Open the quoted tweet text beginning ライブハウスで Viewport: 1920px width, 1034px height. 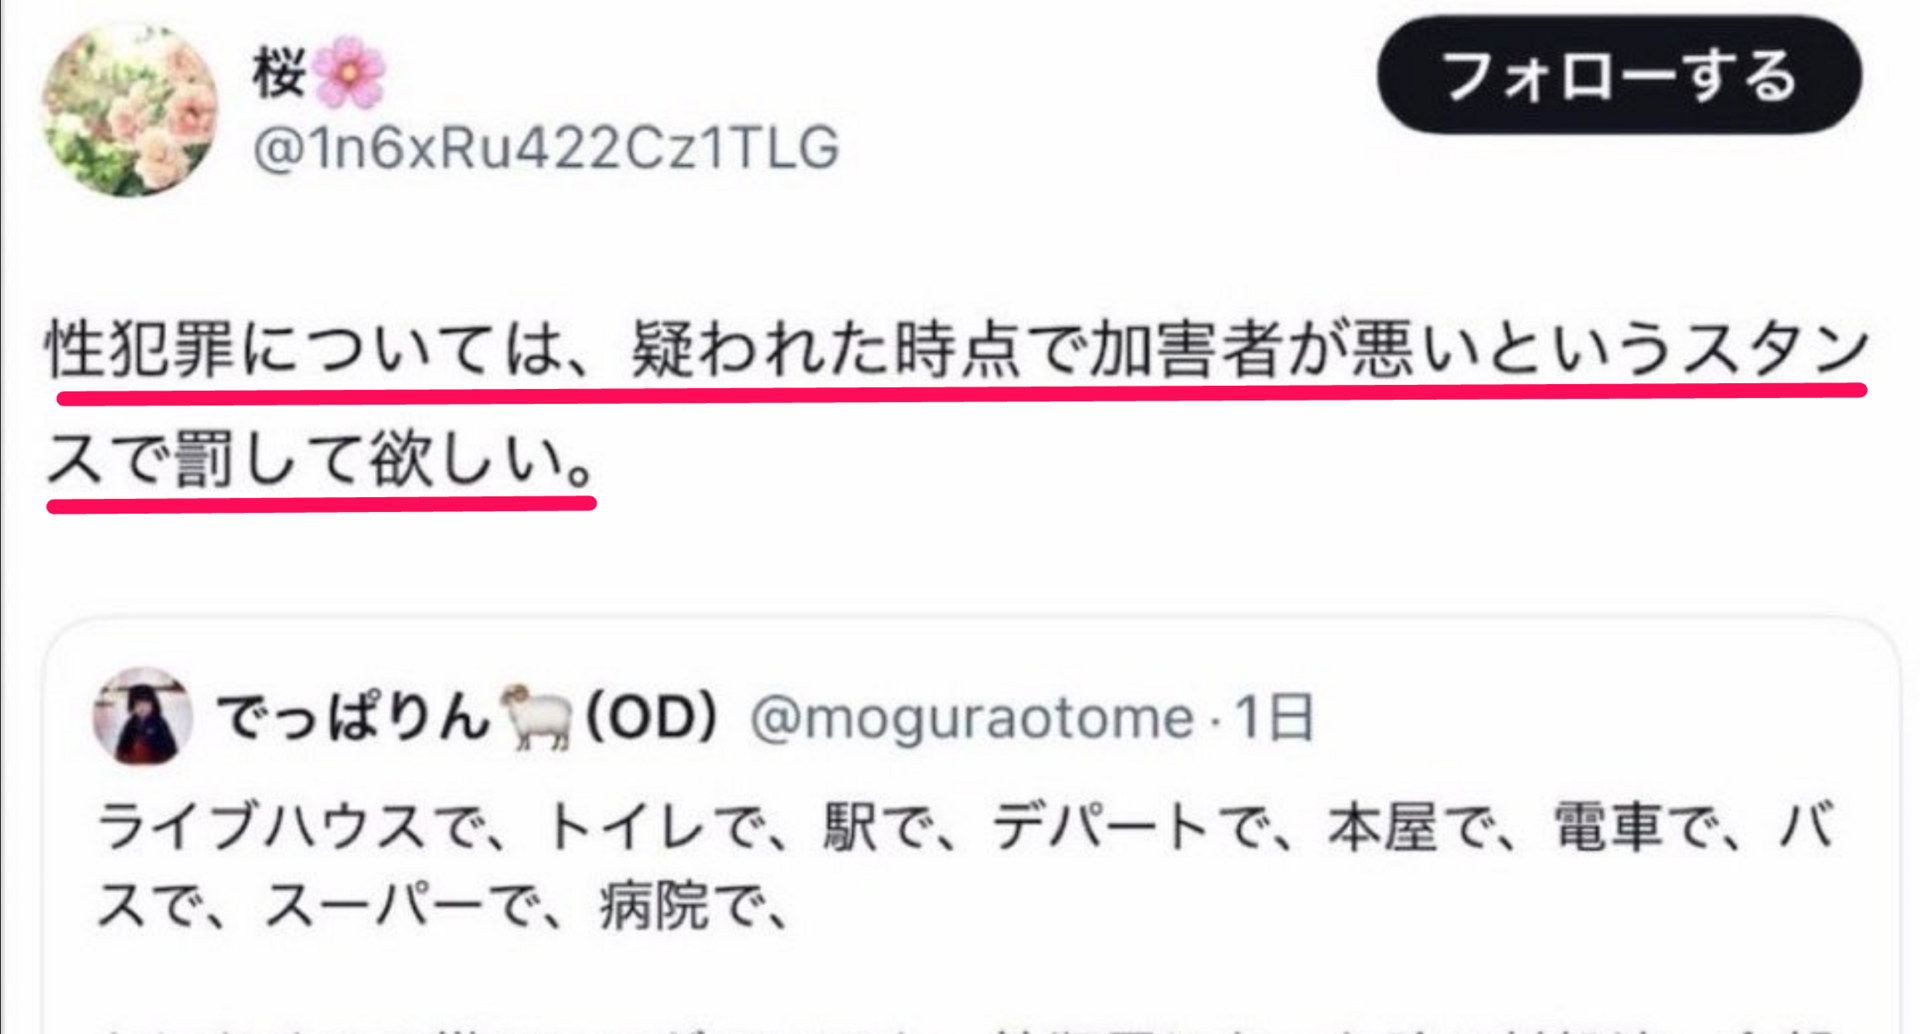point(966,866)
